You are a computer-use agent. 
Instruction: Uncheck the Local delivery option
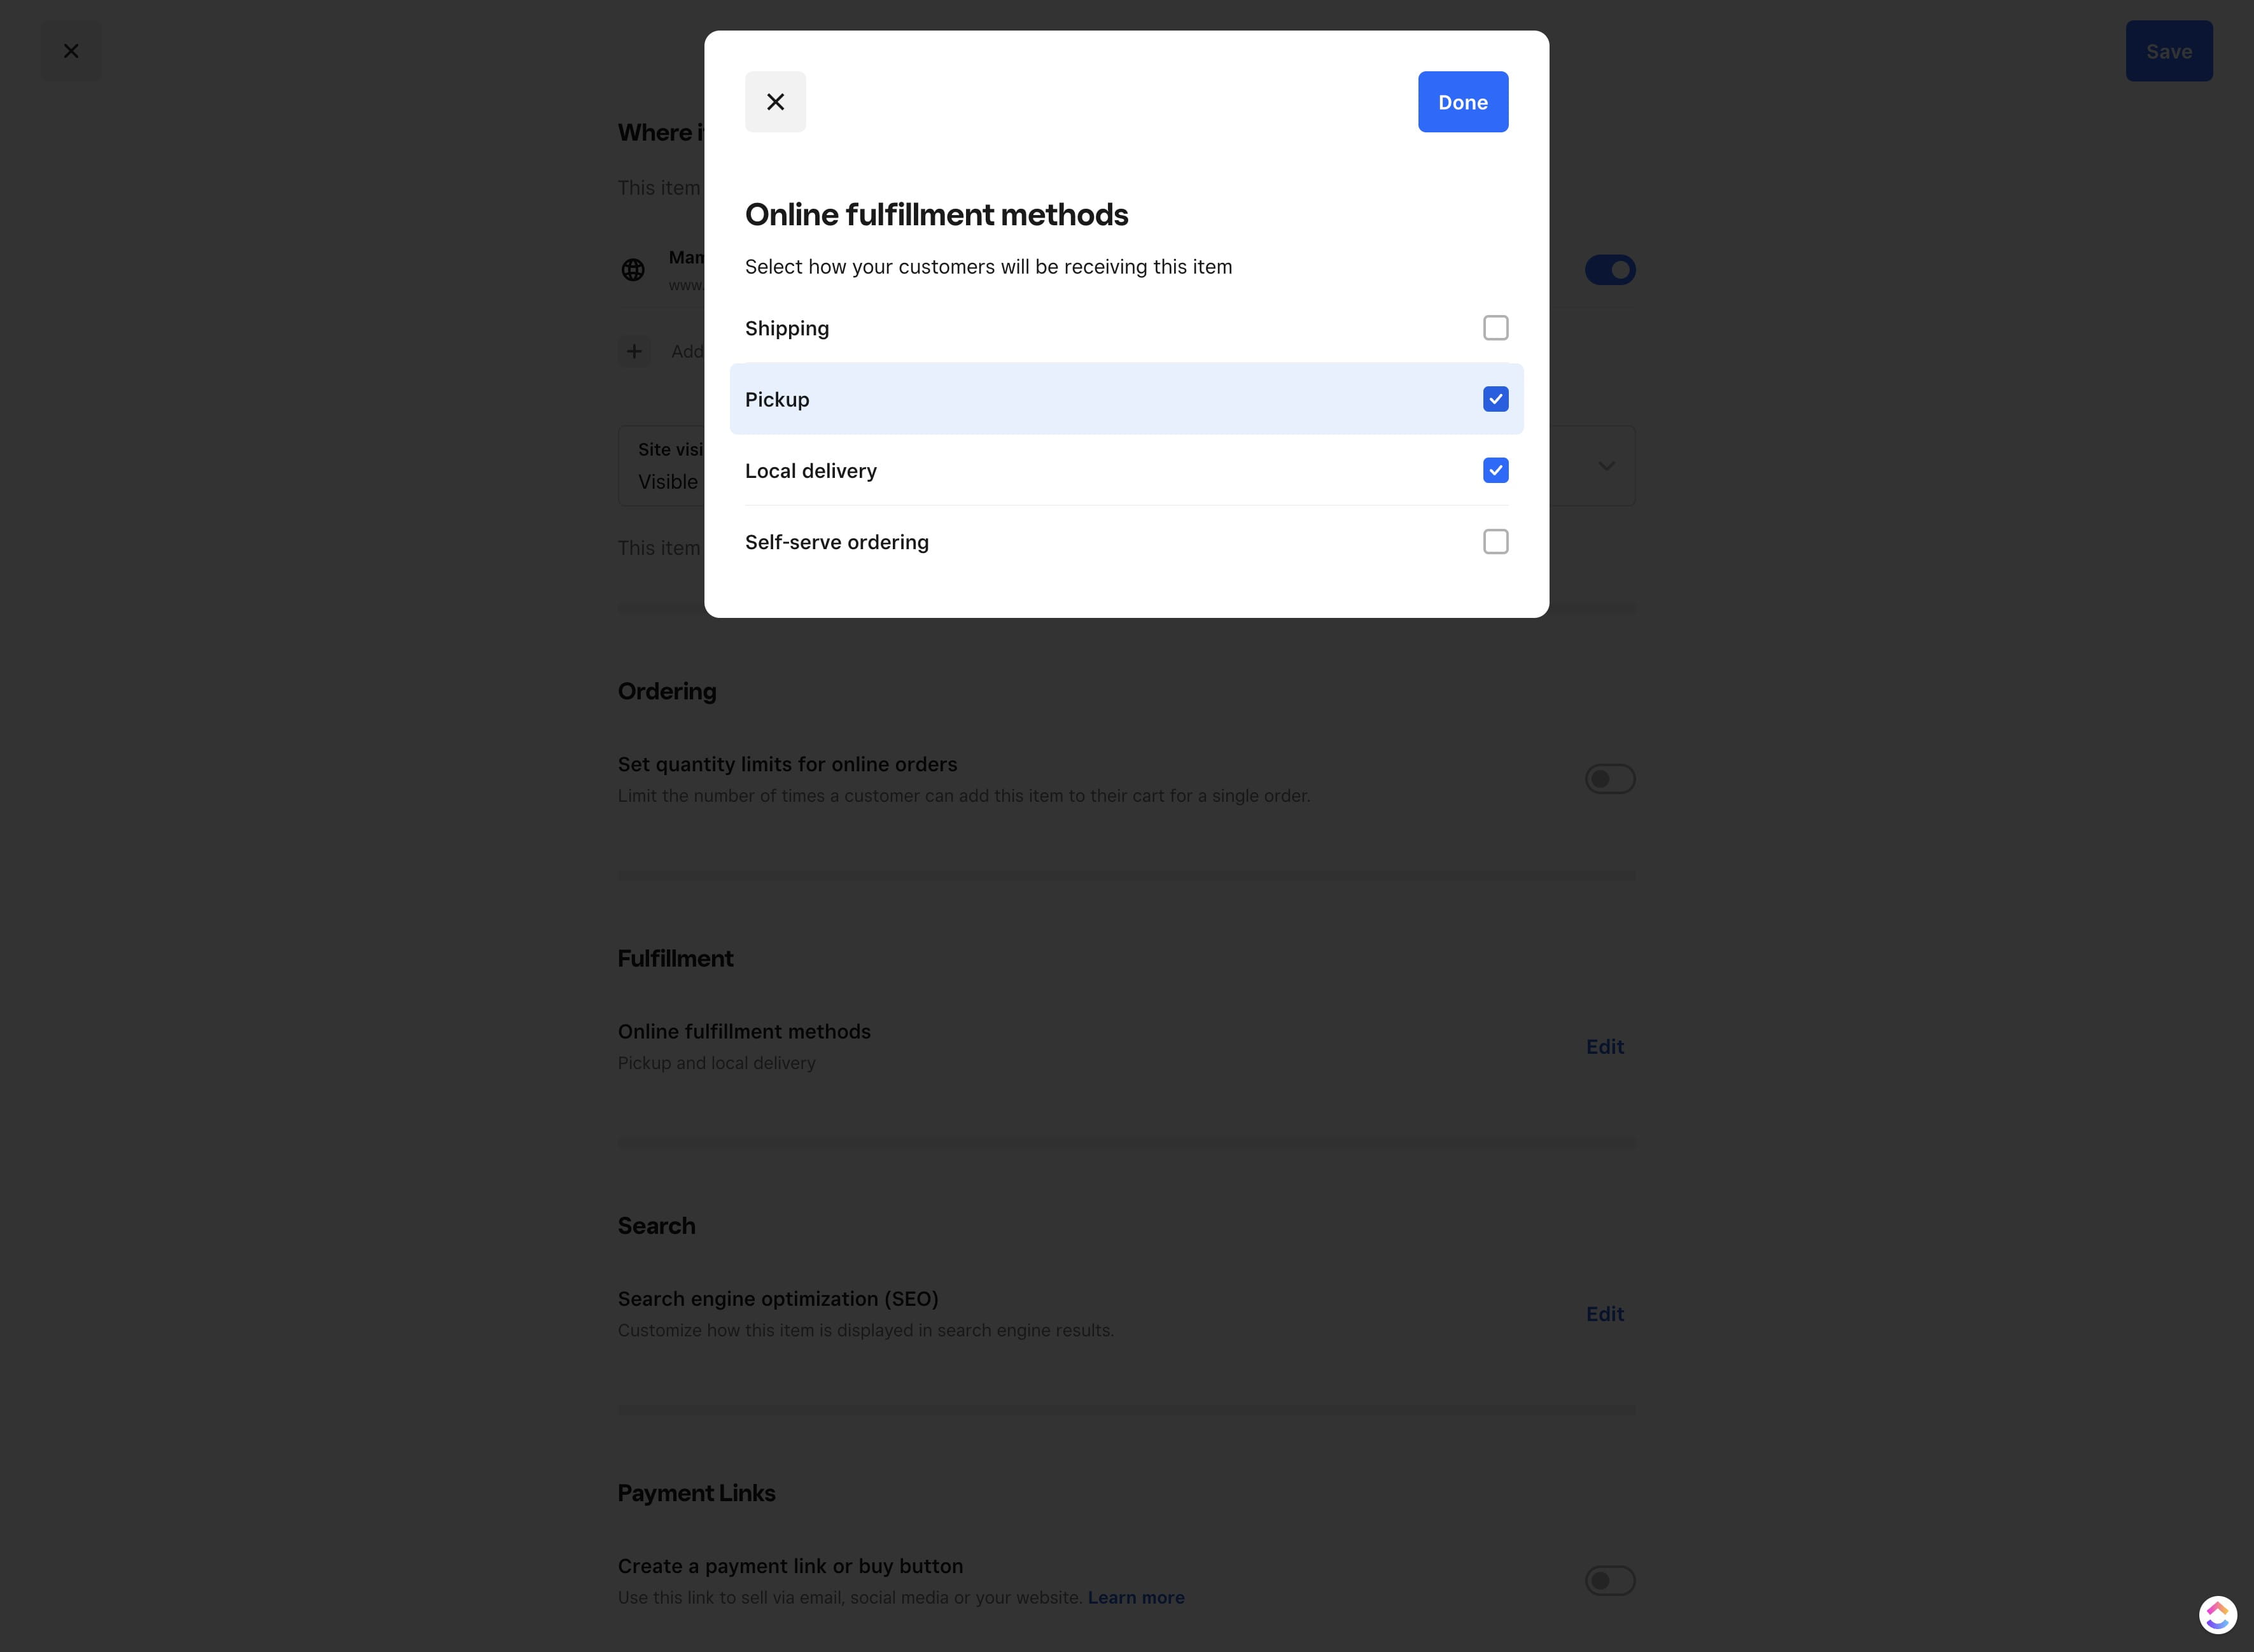[x=1495, y=470]
